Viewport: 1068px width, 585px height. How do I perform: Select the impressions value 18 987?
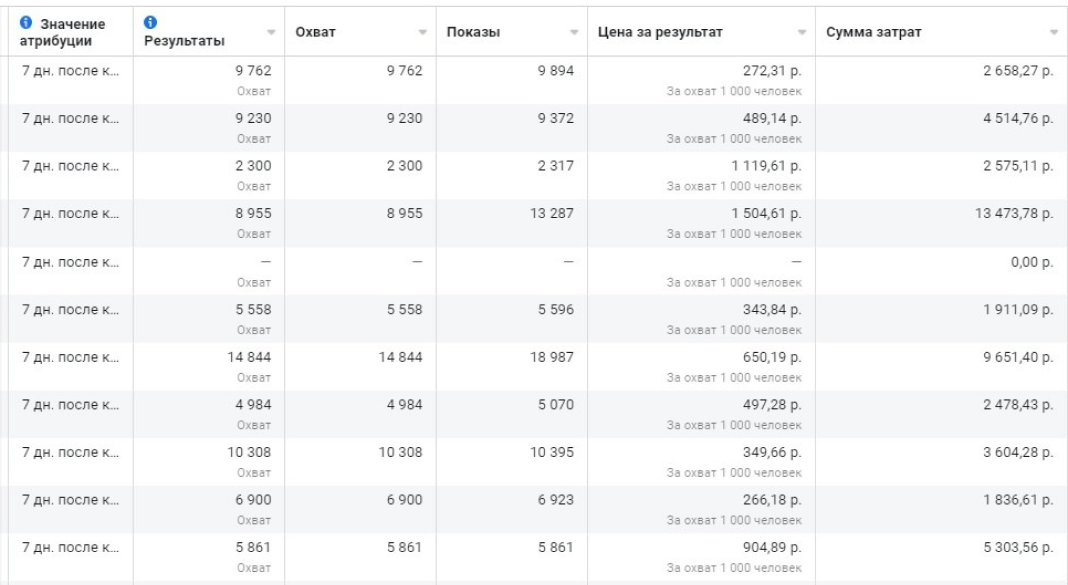pos(552,358)
